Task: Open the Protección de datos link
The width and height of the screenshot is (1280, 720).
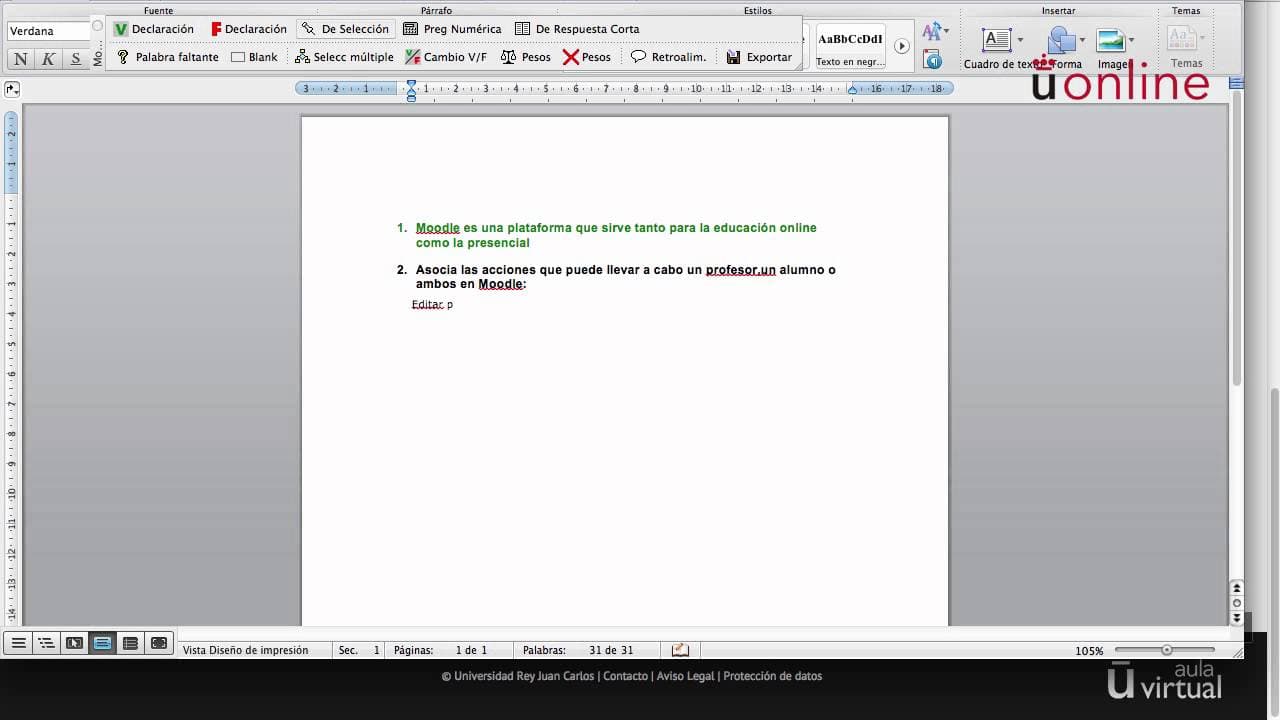Action: [773, 676]
